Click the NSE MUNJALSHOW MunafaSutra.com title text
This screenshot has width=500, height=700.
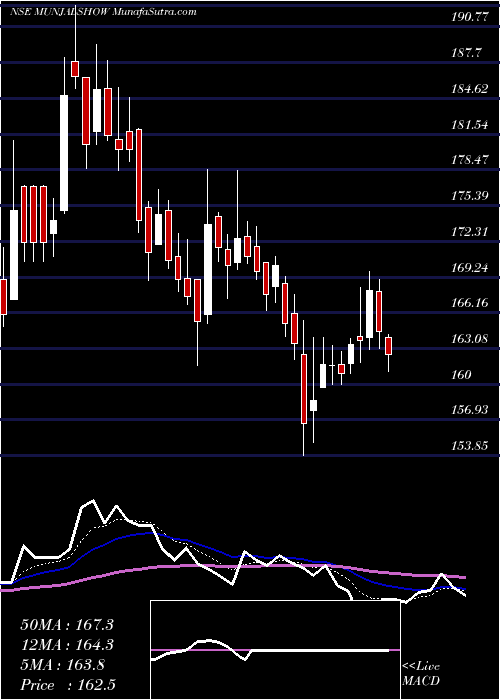(103, 12)
